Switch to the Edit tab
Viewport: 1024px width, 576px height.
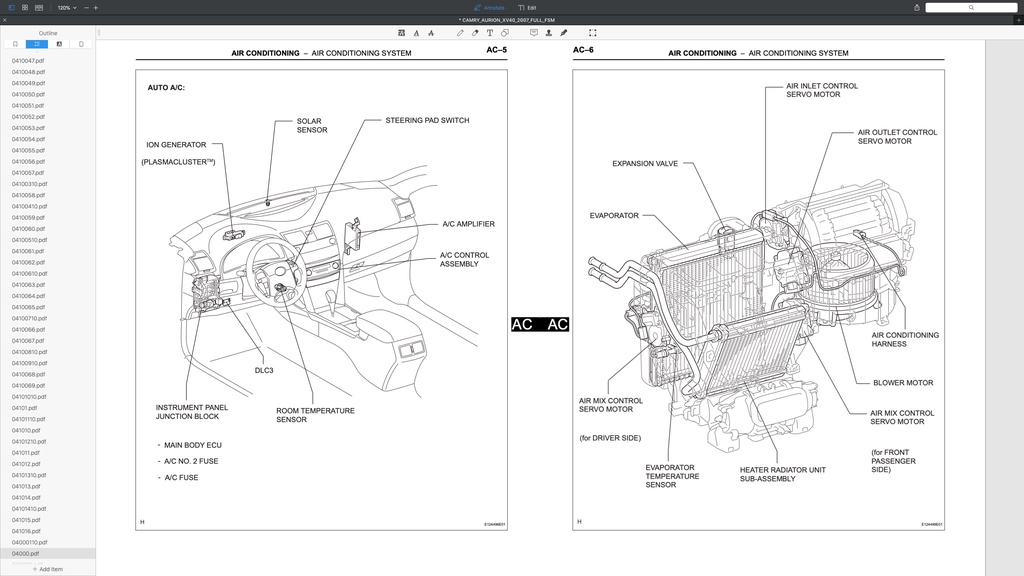pyautogui.click(x=531, y=7)
